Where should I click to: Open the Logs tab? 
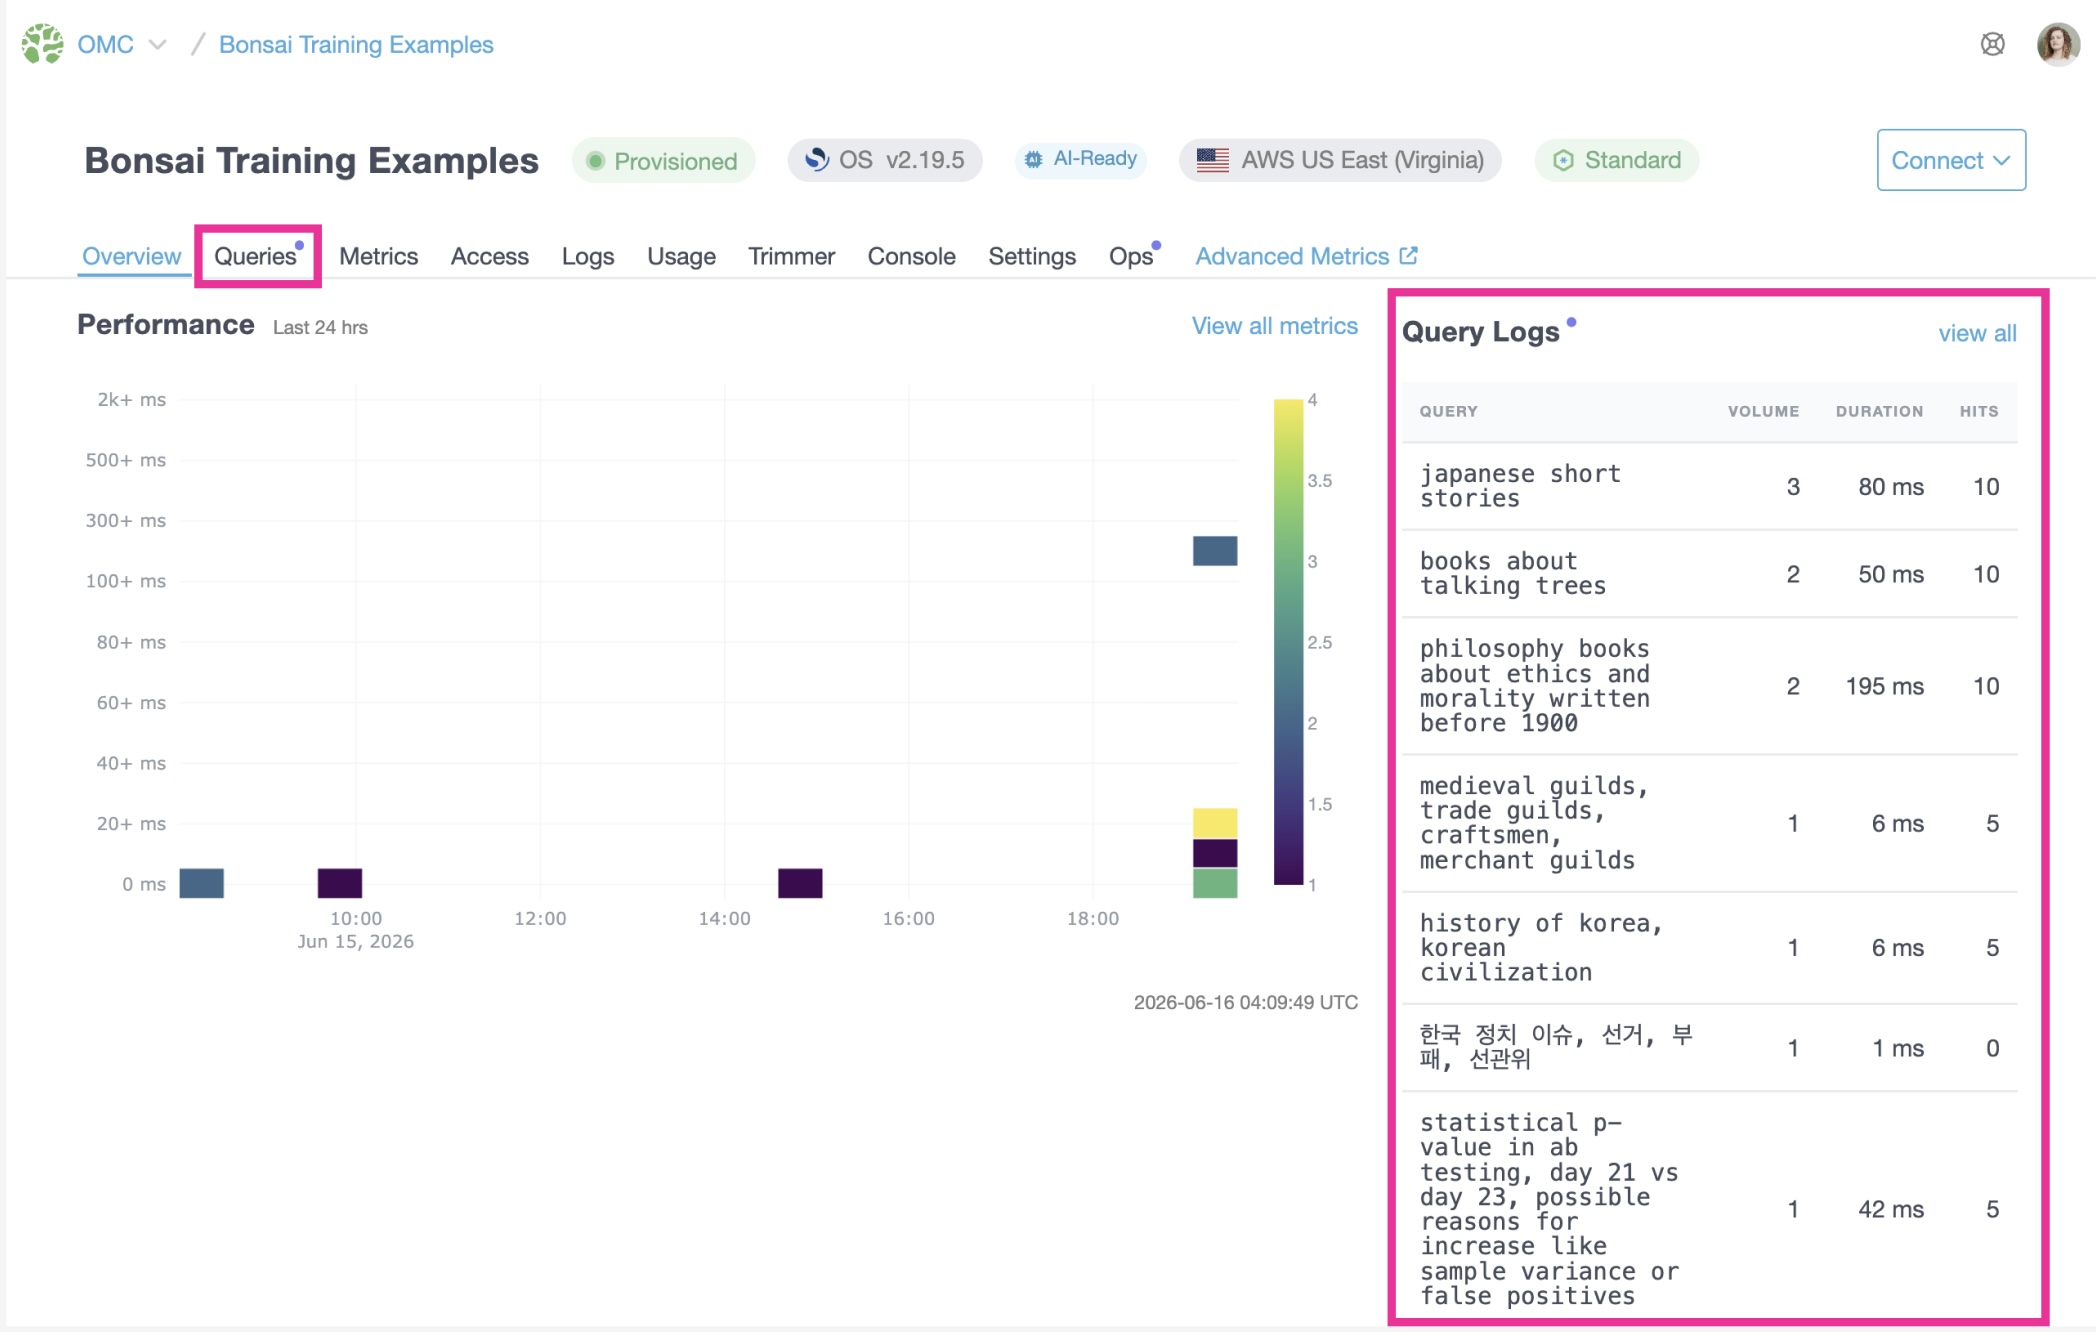(587, 256)
